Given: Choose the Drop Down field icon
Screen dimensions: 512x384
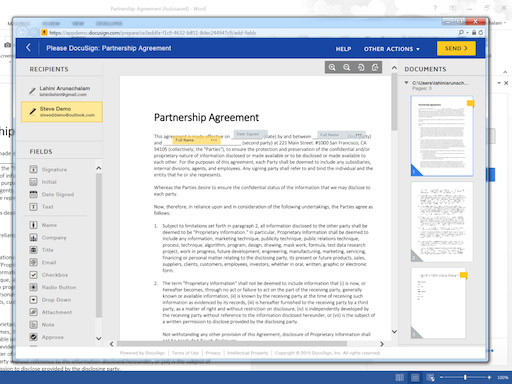Looking at the screenshot, I should pos(33,300).
